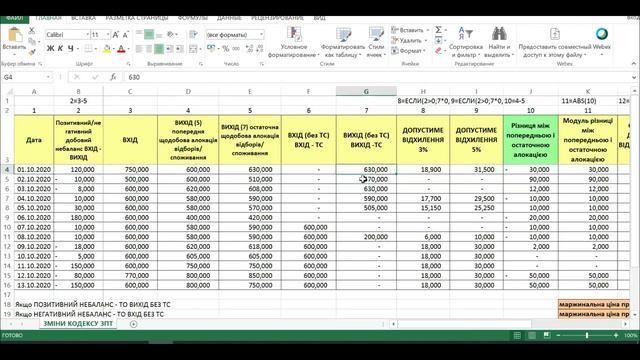640x360 pixels.
Task: Increase font size with the large A icon
Action: (116, 35)
